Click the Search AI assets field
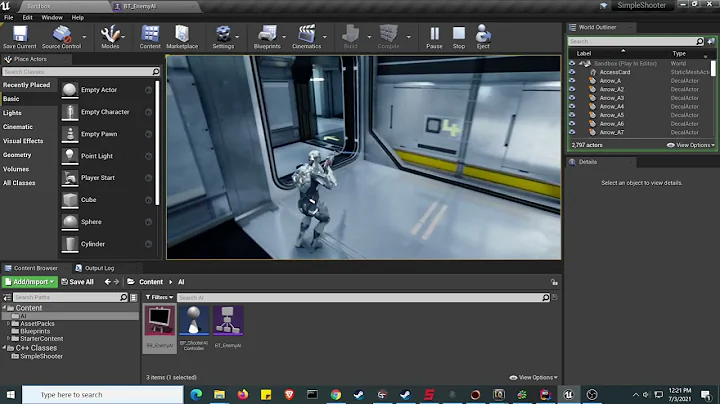 click(364, 297)
